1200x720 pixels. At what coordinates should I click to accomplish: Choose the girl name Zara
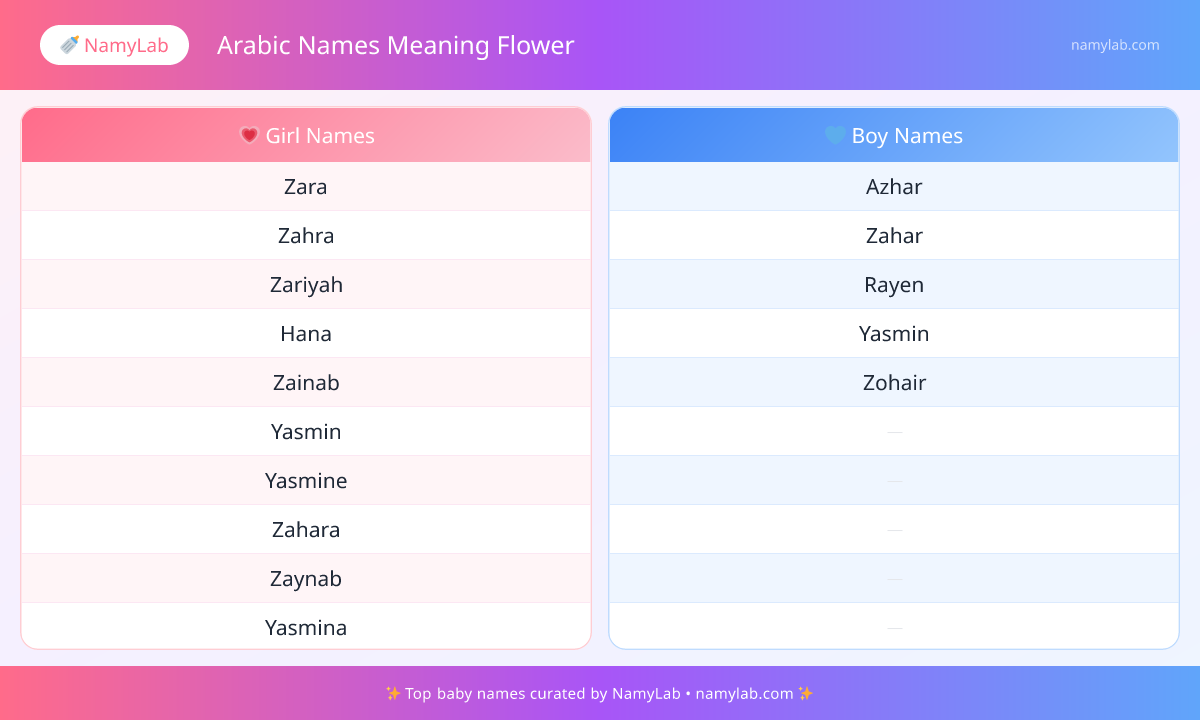point(306,187)
